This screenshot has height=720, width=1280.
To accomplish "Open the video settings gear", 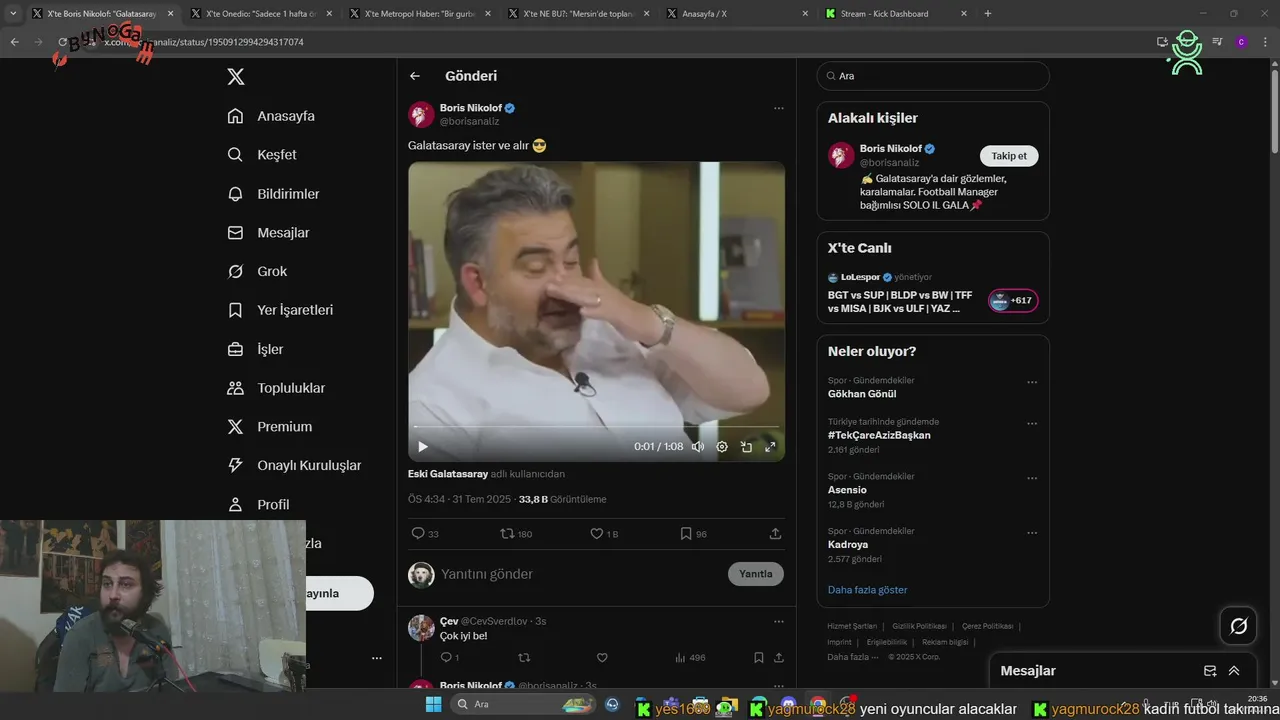I will [x=722, y=447].
